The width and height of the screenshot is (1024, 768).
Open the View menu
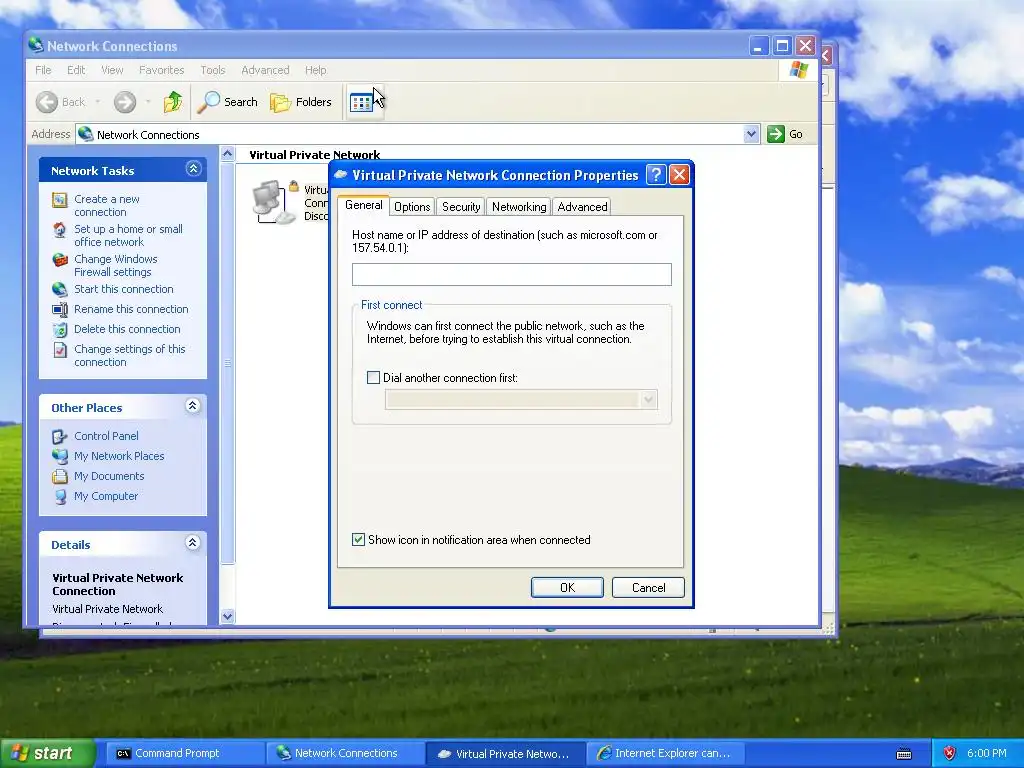tap(112, 70)
